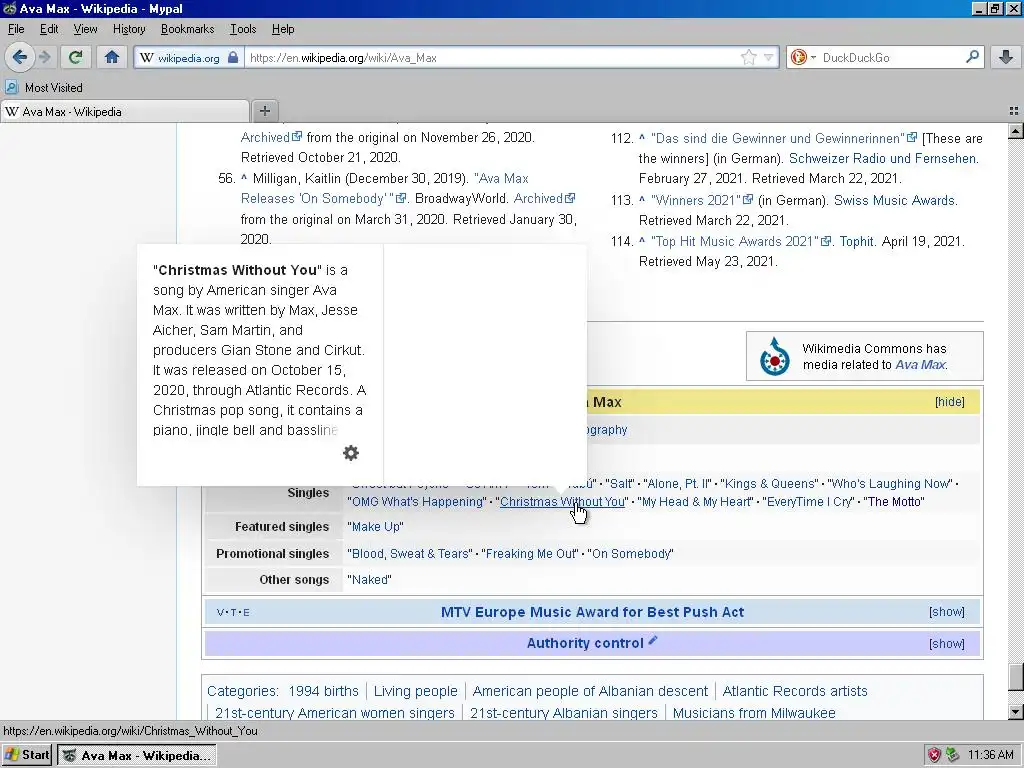Open the Atlantic Records artists category

pyautogui.click(x=795, y=691)
